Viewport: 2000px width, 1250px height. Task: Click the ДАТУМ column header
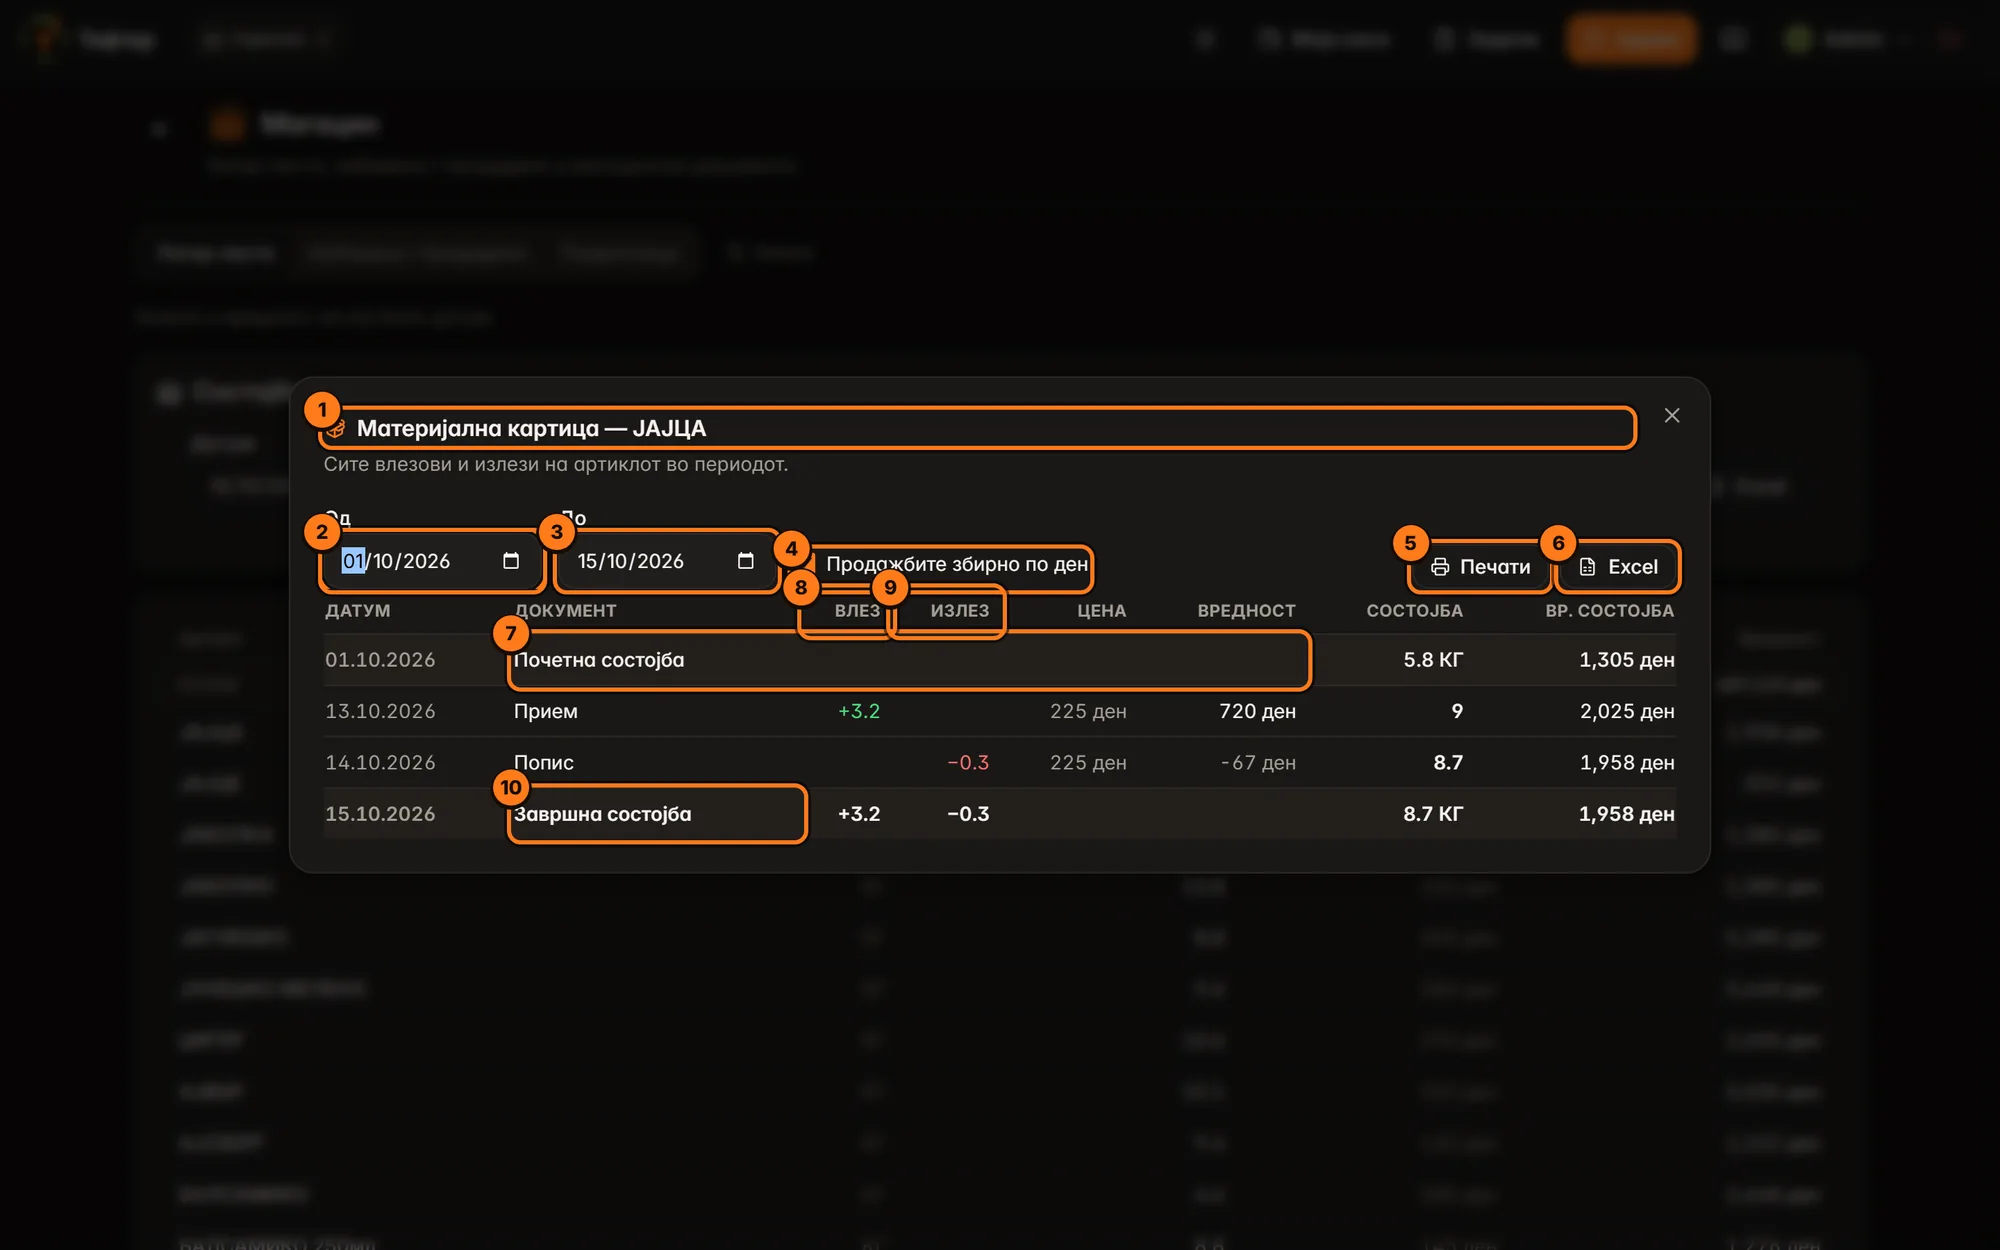click(x=358, y=611)
